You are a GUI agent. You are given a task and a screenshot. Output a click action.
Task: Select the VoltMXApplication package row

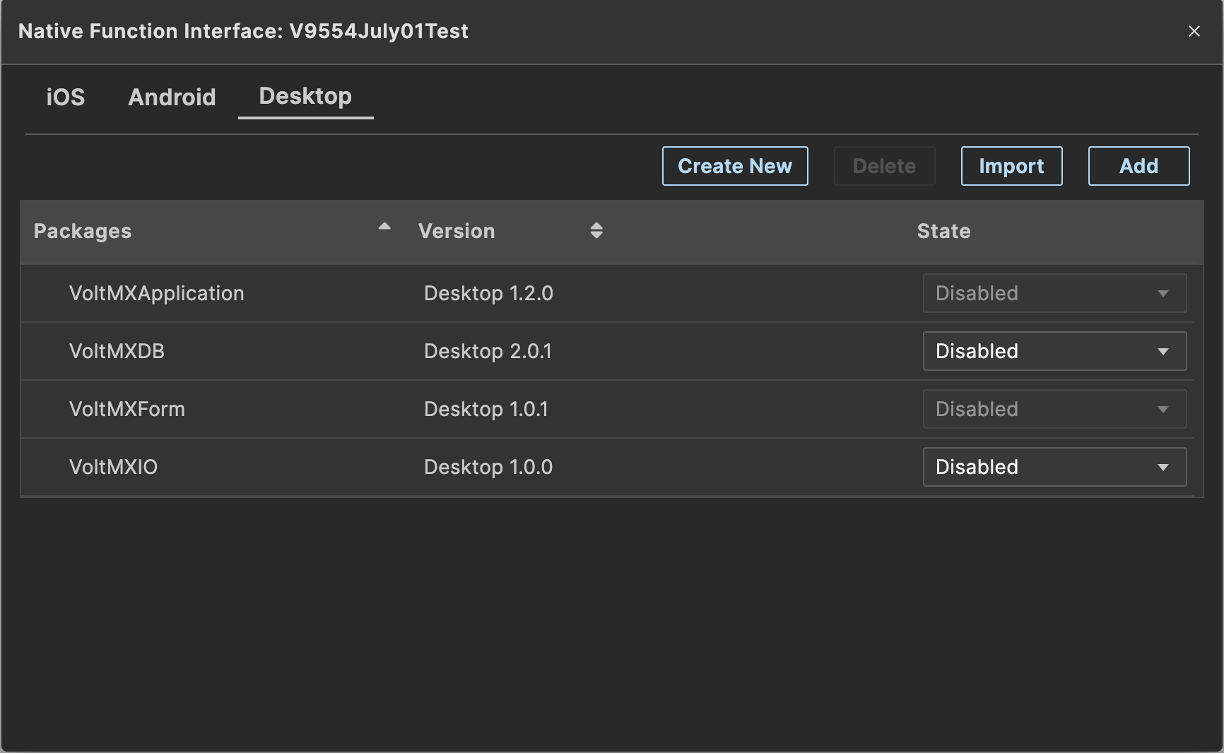click(x=156, y=293)
